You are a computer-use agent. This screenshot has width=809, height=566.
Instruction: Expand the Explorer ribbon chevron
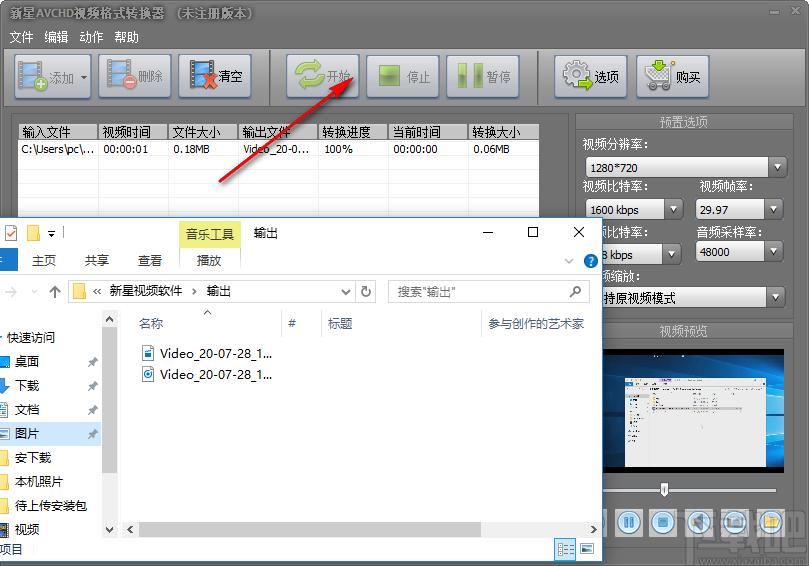pos(569,261)
